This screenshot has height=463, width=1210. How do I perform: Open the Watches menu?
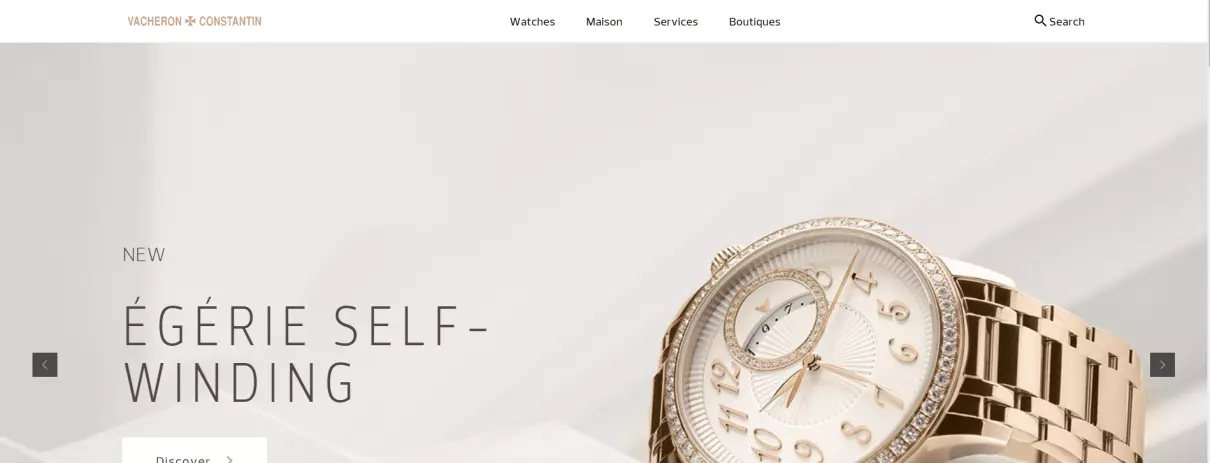pos(532,21)
